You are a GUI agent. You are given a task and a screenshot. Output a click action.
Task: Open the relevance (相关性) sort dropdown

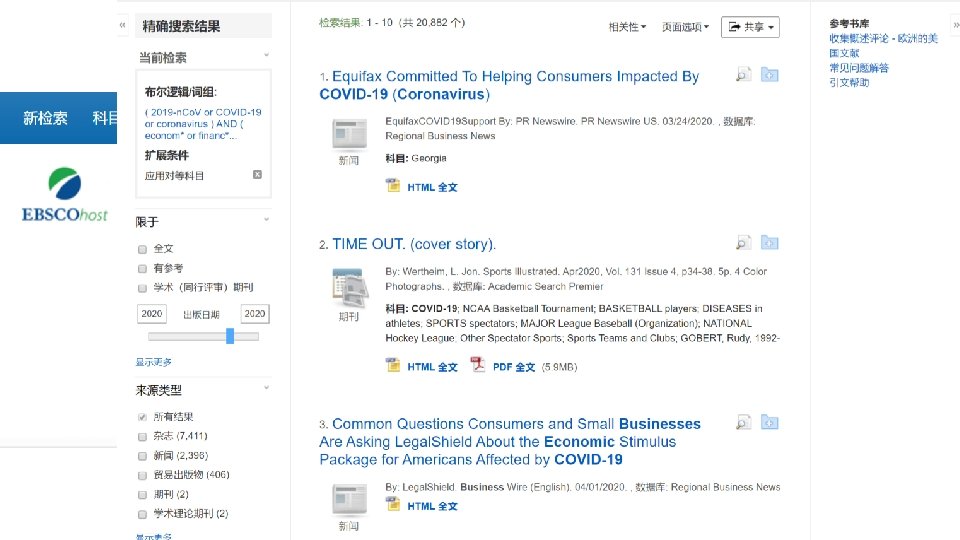pos(627,27)
